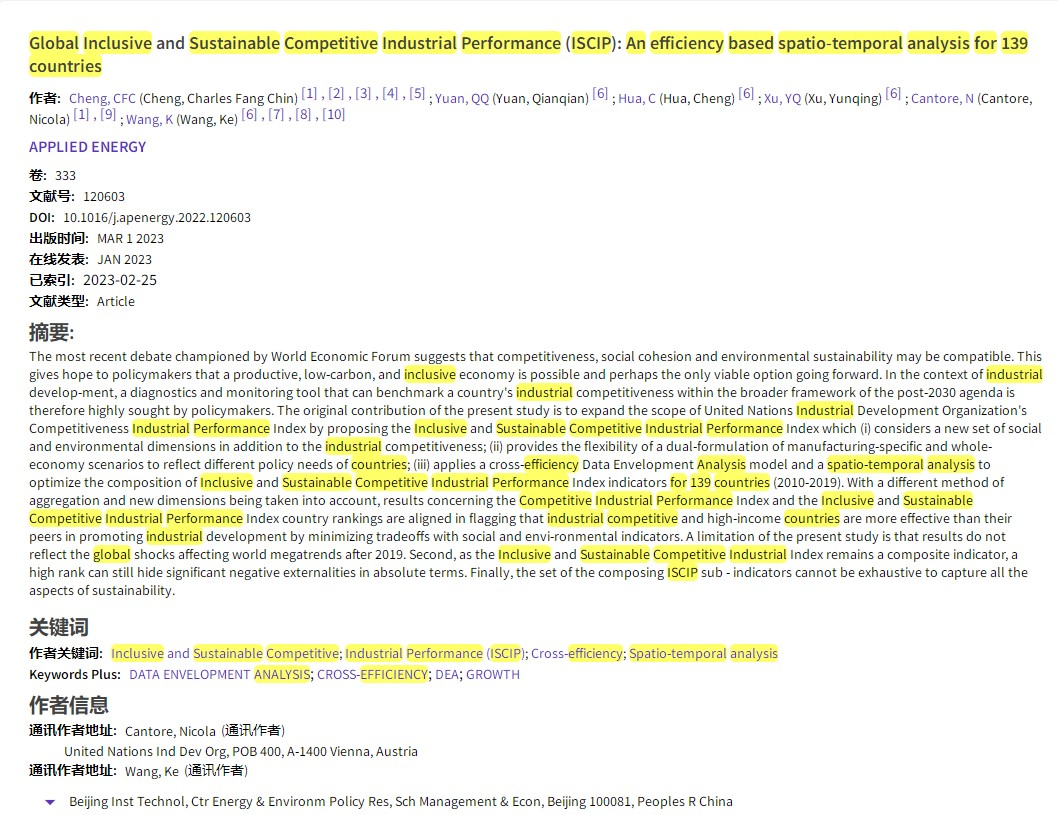Click author keyword Inclusive and Sustainable Competitive
Screen dimensions: 1058x815
pos(224,654)
